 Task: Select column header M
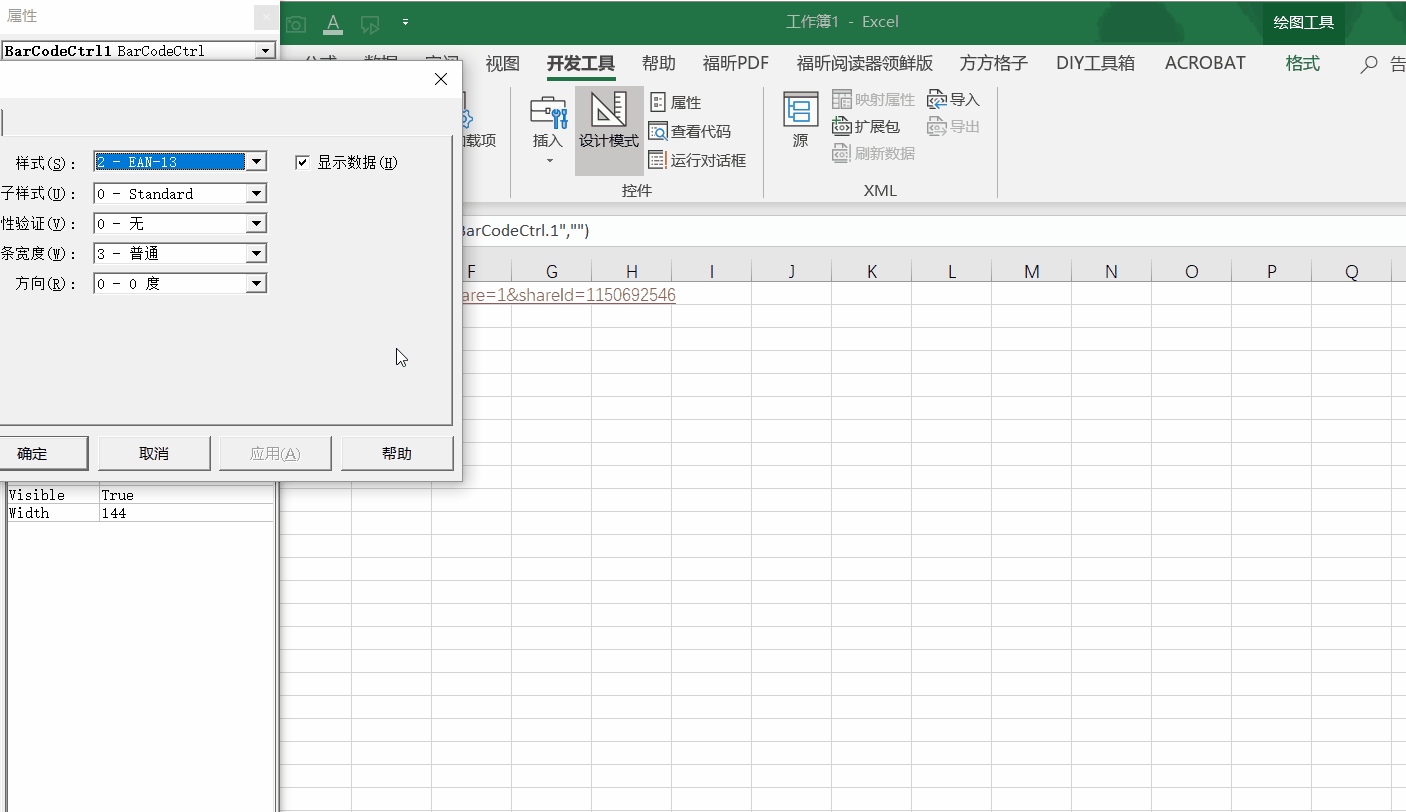click(x=1032, y=271)
